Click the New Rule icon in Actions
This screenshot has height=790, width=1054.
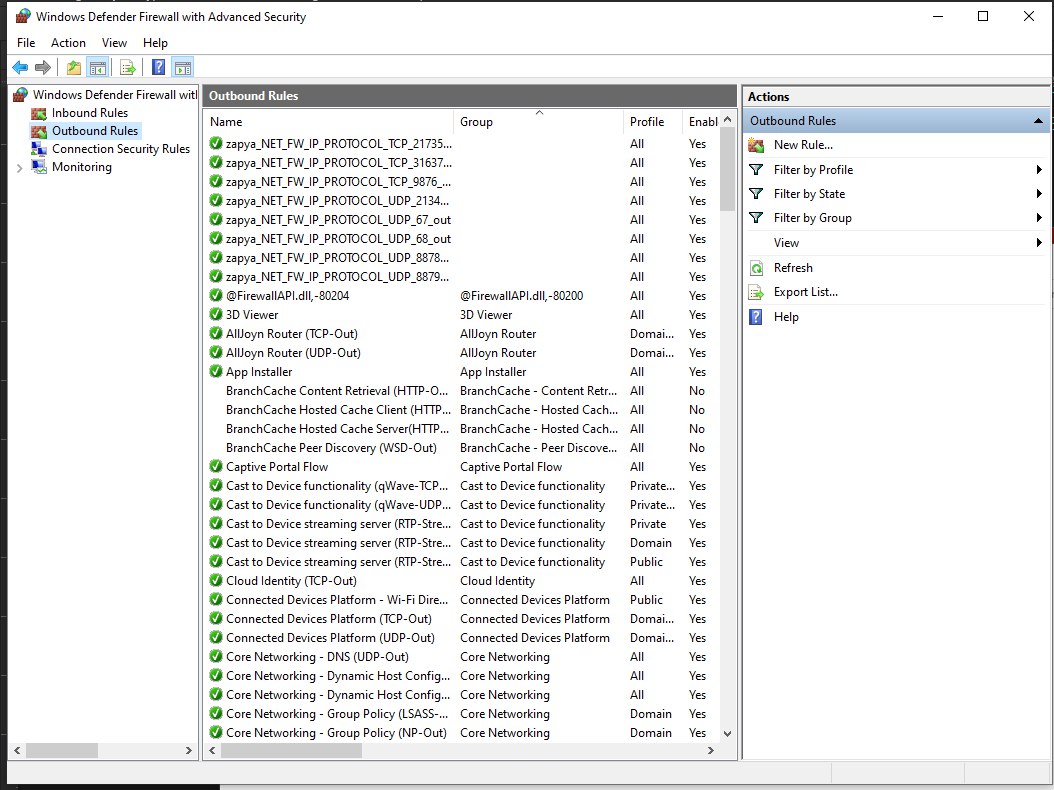[756, 145]
